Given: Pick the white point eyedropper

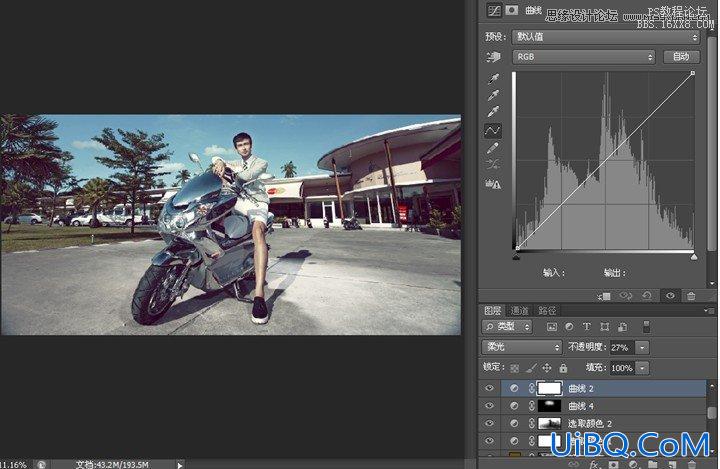Looking at the screenshot, I should point(493,112).
